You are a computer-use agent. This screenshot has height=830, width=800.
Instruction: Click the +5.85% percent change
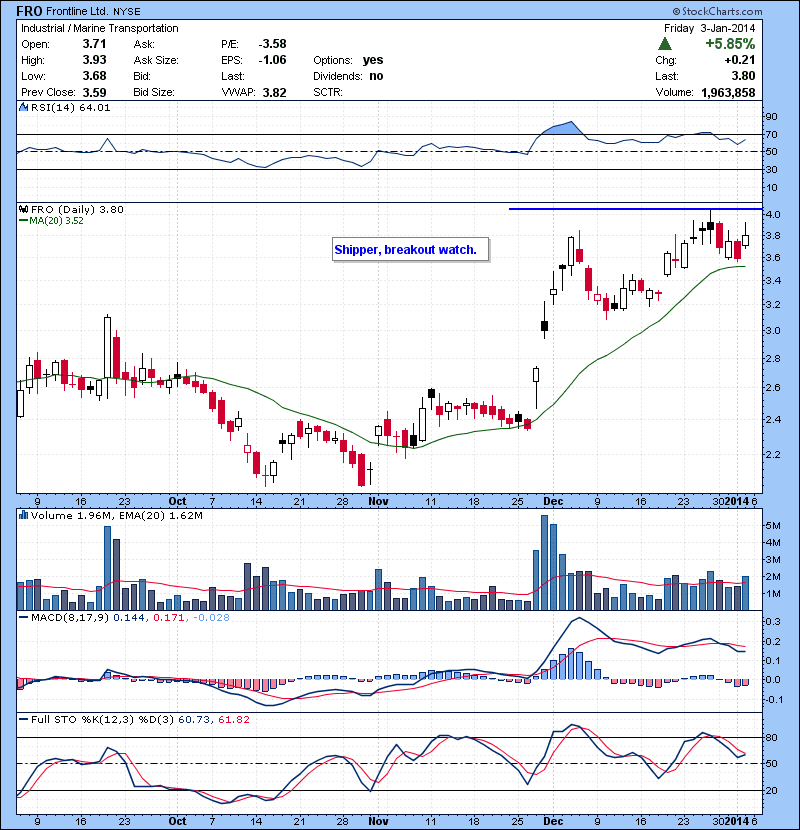tap(730, 43)
